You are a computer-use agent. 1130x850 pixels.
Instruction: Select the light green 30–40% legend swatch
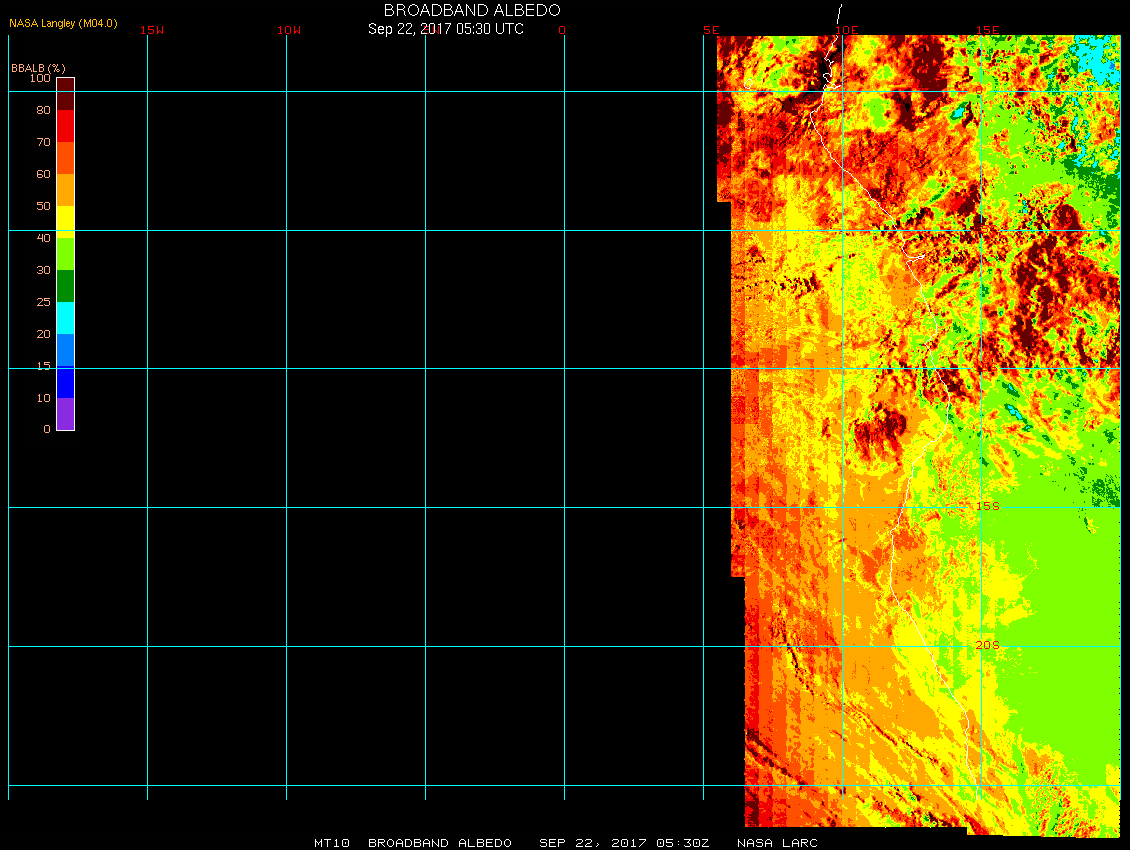tap(65, 254)
